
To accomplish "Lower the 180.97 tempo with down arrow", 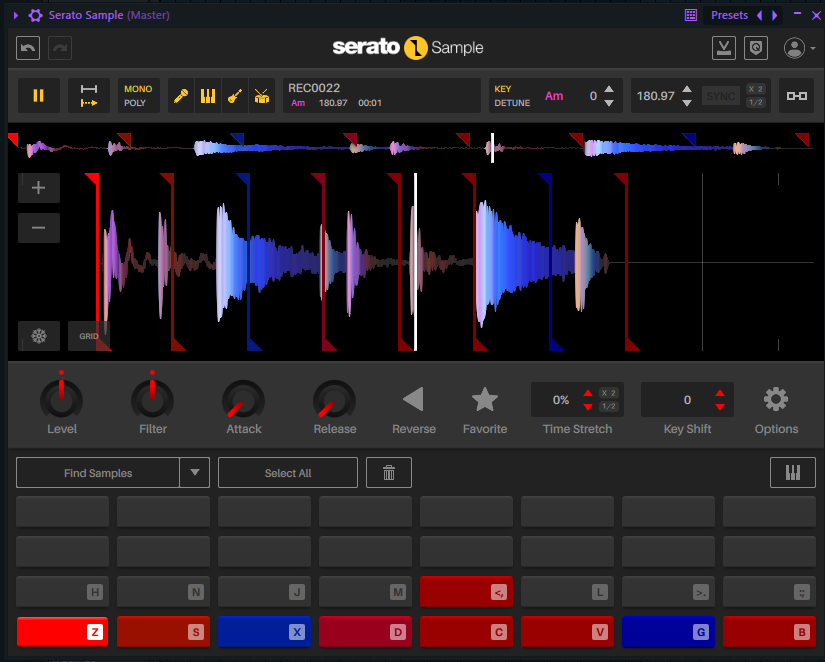I will tap(687, 103).
